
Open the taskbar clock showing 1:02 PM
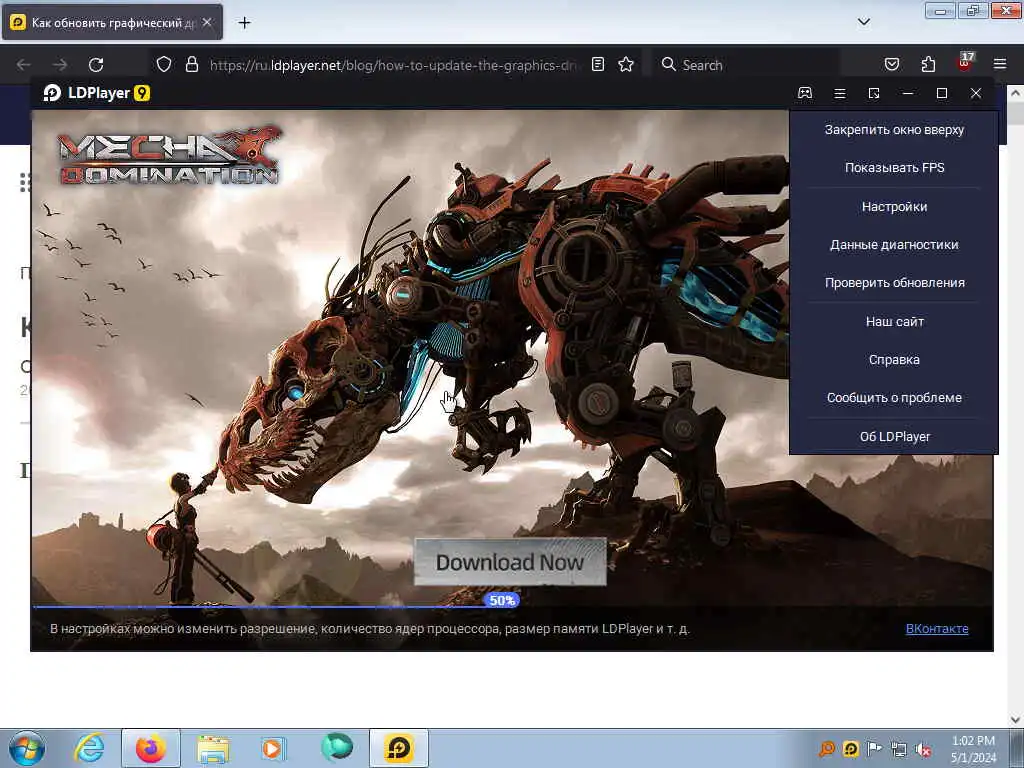pos(973,749)
